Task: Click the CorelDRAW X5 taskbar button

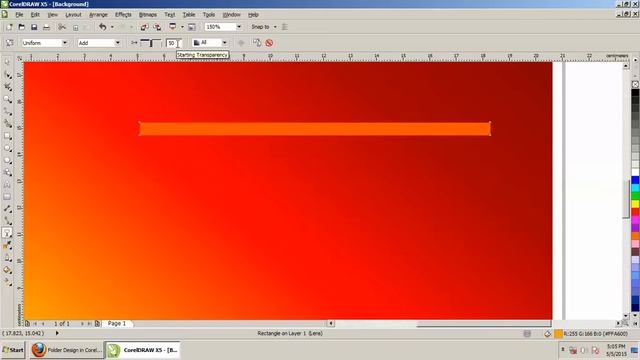Action: click(142, 350)
